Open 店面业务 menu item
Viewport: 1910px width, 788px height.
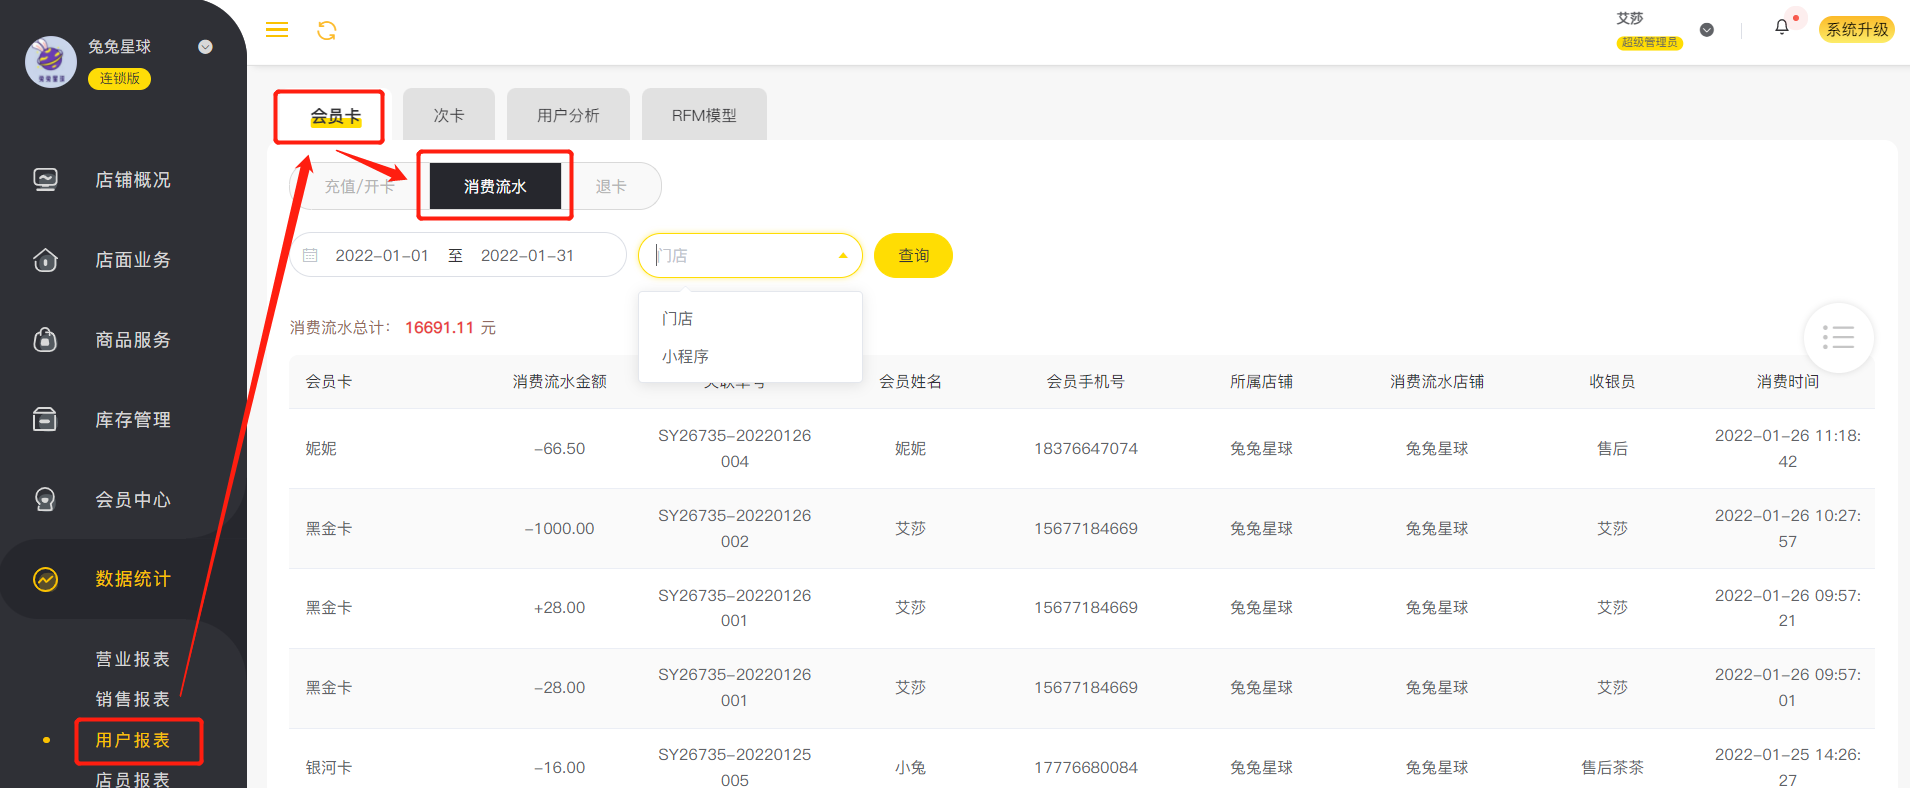[x=133, y=260]
